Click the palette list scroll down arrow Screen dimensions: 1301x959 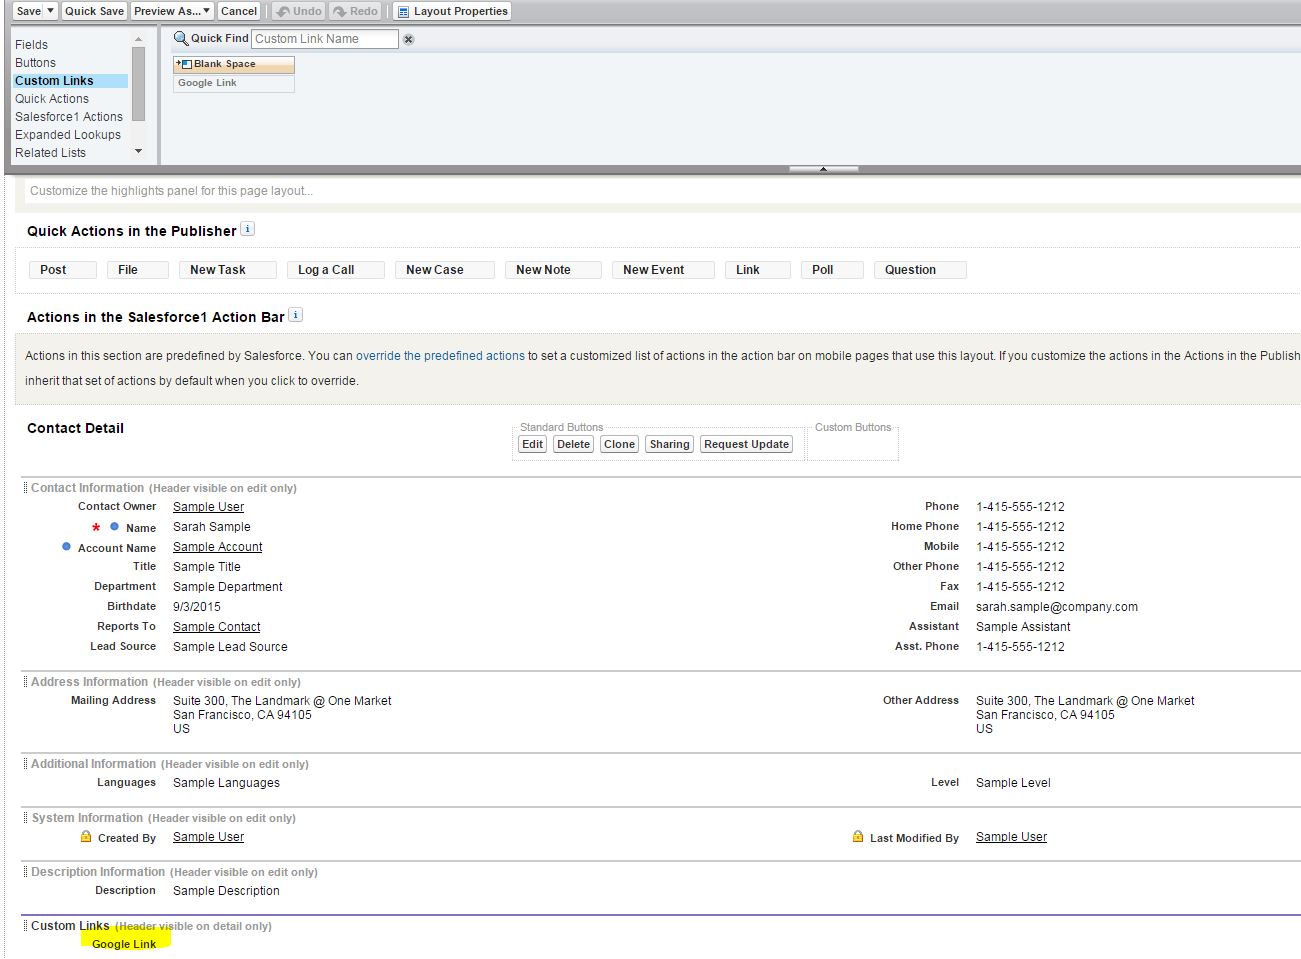[x=138, y=152]
